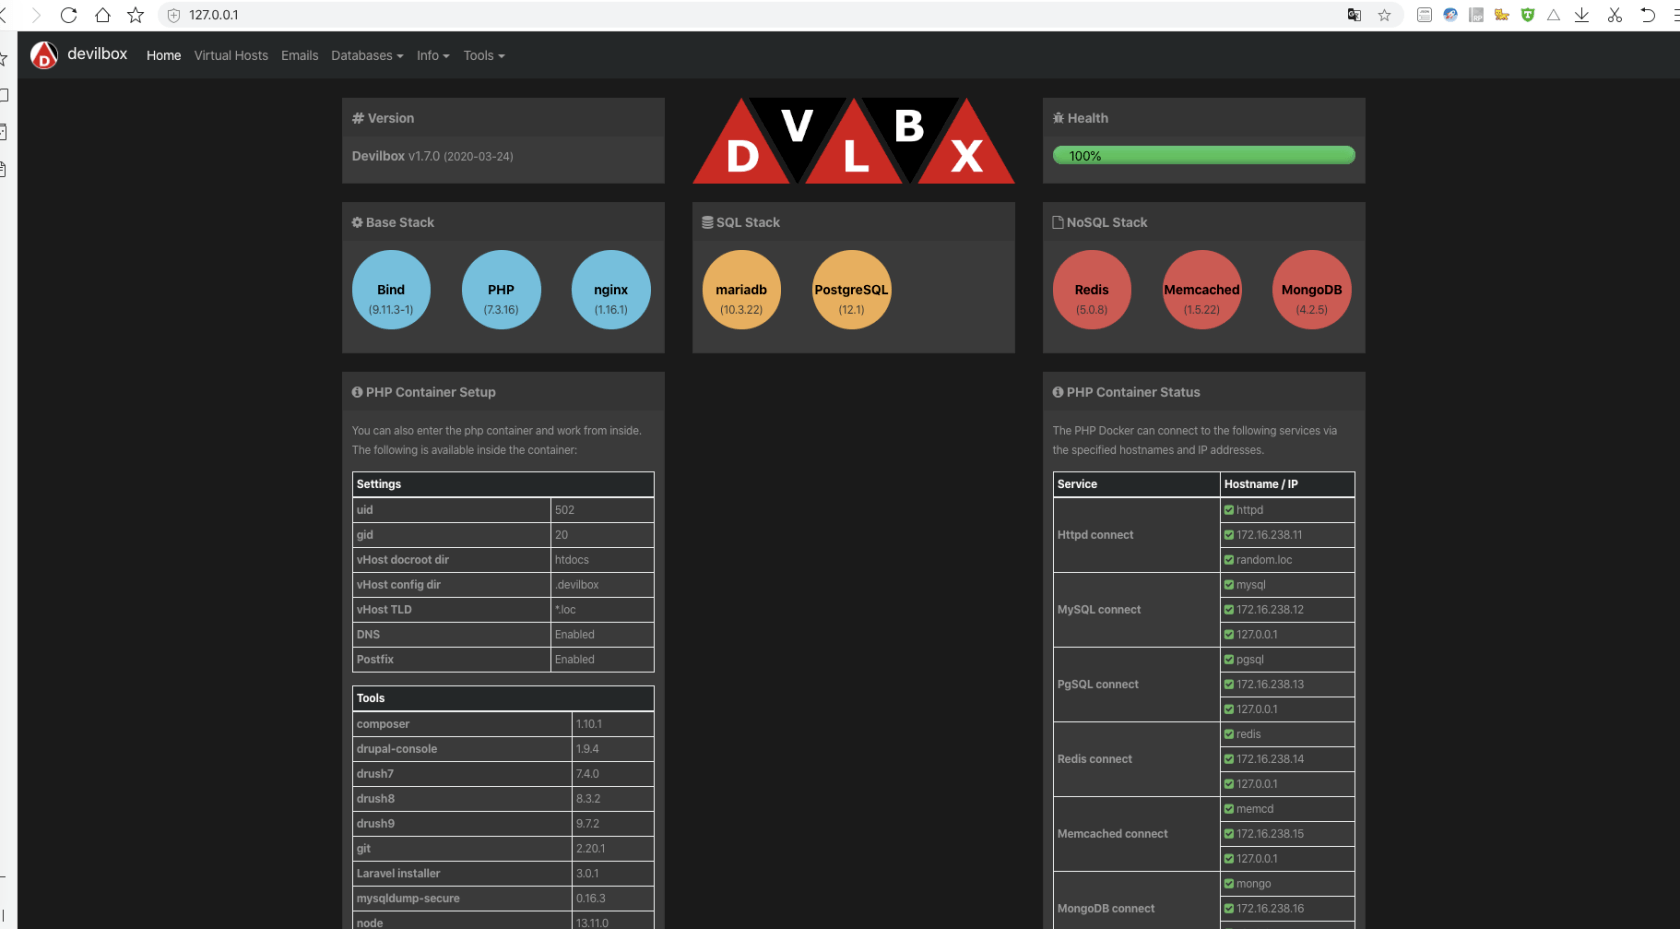The image size is (1680, 929).
Task: Click the DNS Enabled cell
Action: coord(603,635)
